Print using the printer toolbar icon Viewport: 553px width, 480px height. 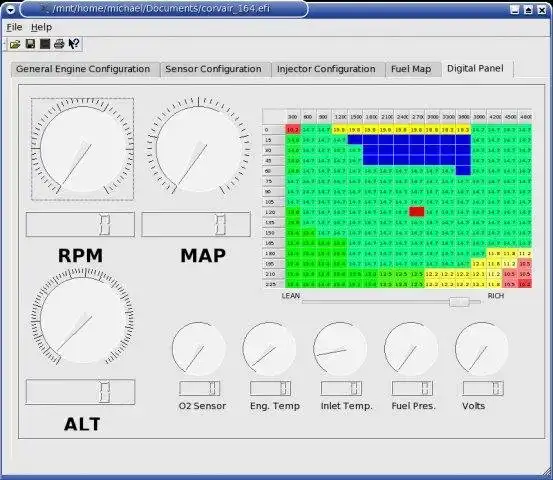(x=59, y=44)
